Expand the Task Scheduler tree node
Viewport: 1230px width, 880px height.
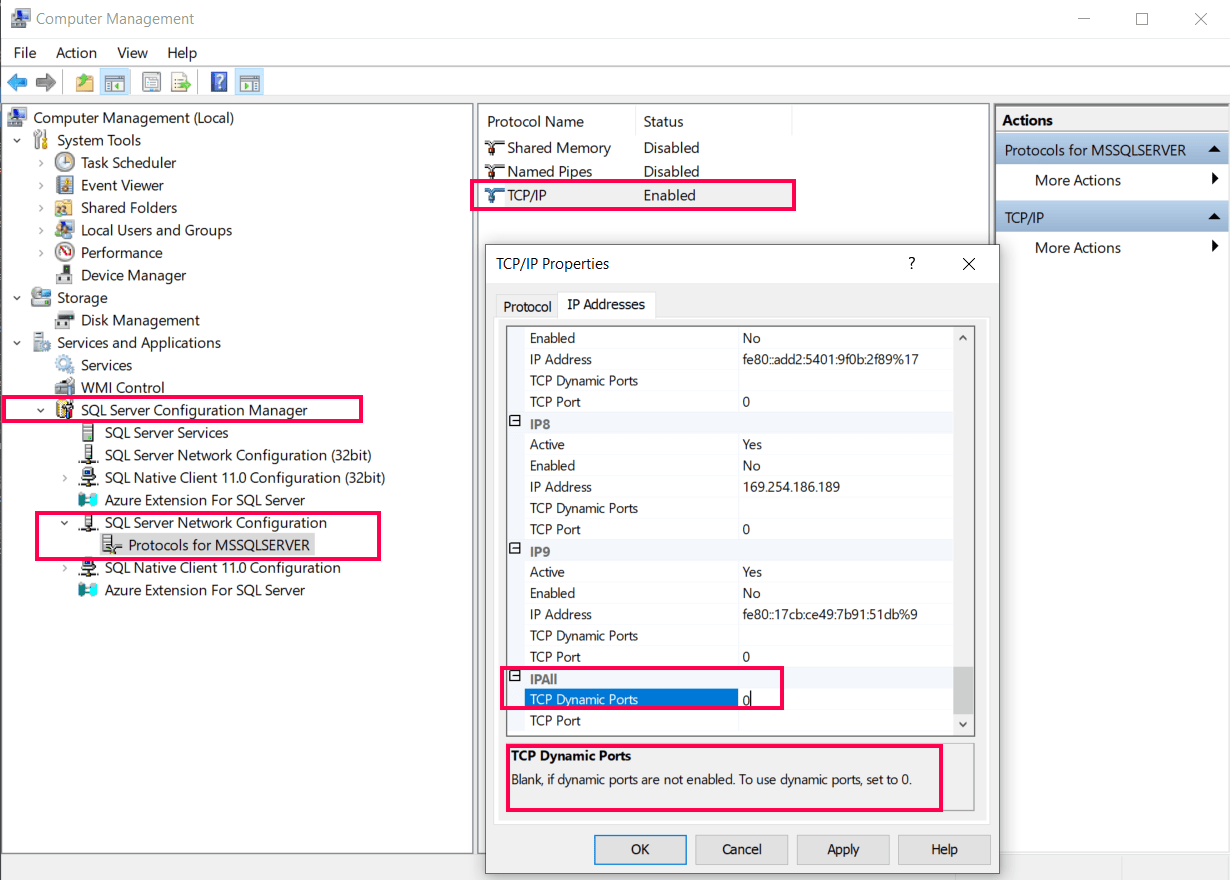tap(41, 163)
